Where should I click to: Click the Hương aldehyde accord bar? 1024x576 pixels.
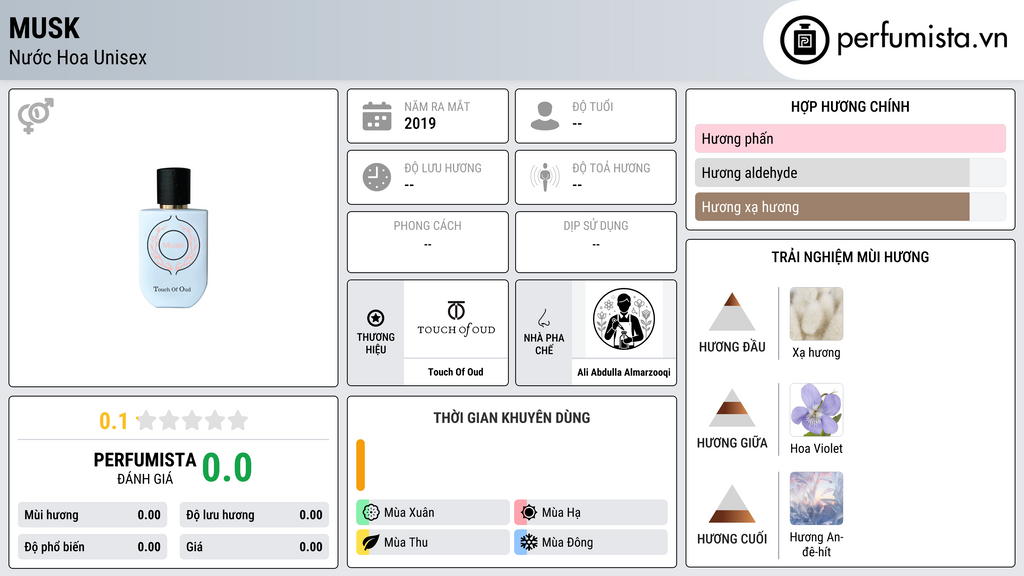tap(850, 172)
